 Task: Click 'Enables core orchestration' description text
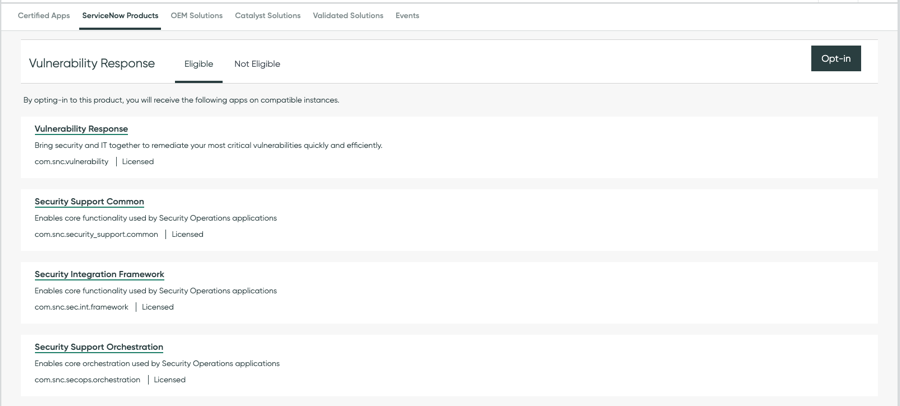(157, 364)
